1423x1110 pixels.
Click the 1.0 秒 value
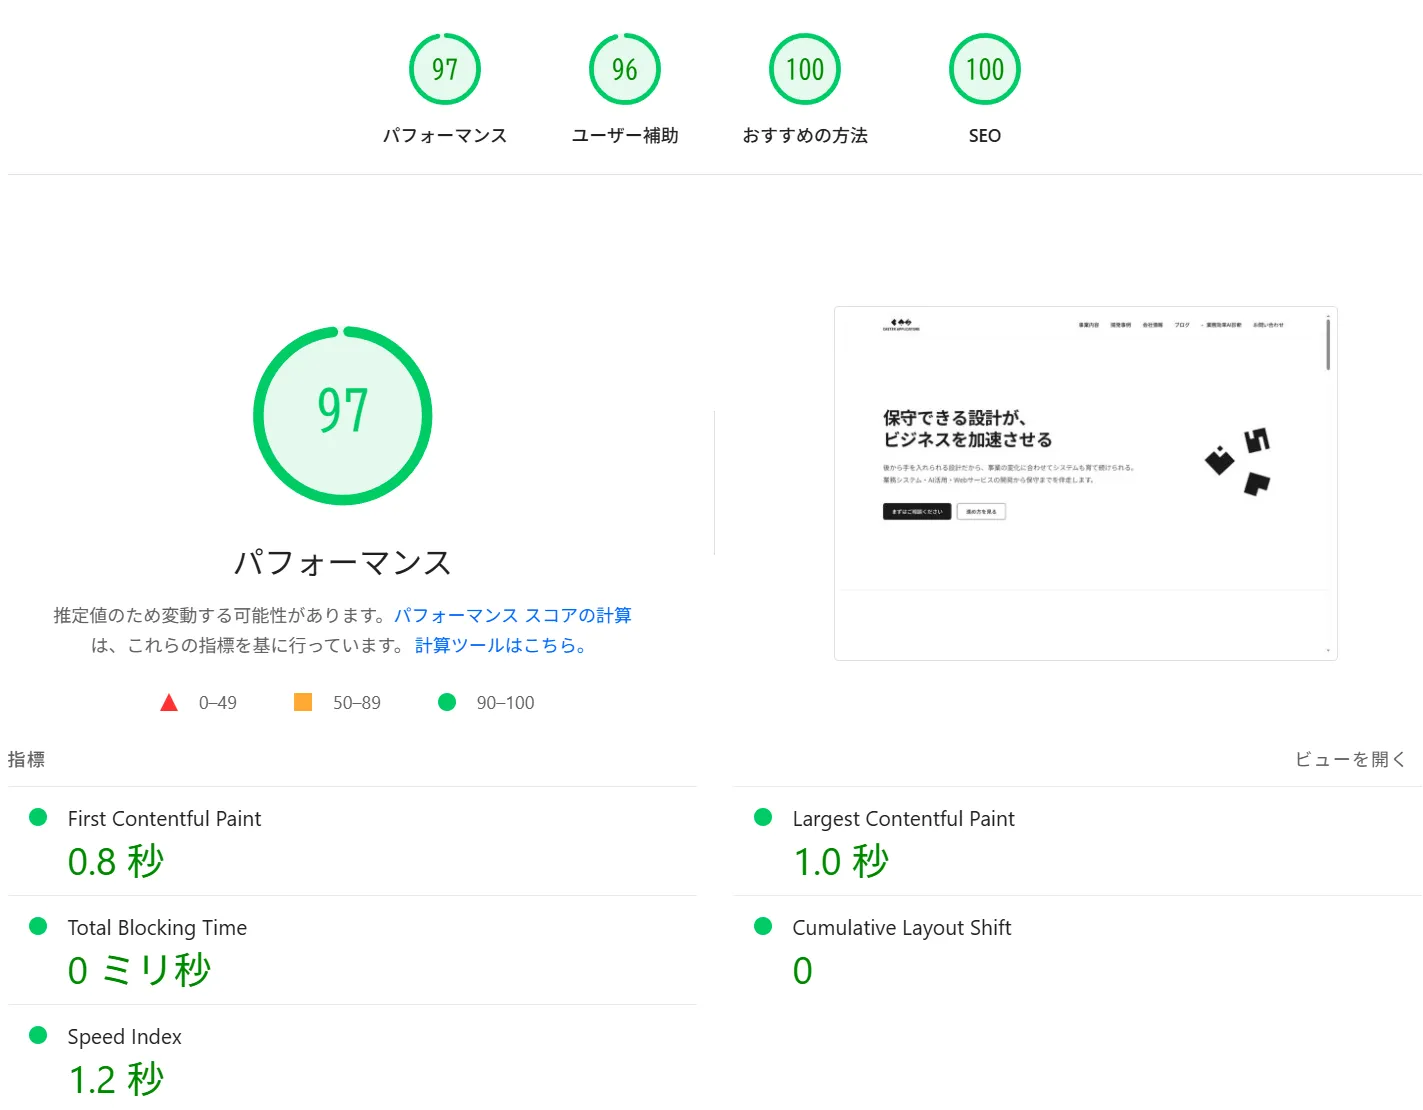841,861
